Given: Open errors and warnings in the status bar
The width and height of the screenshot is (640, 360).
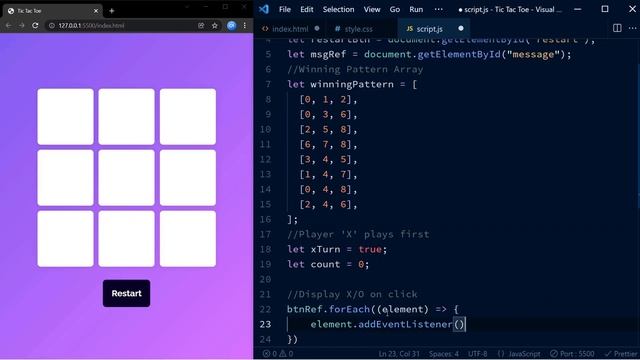Looking at the screenshot, I should 278,353.
